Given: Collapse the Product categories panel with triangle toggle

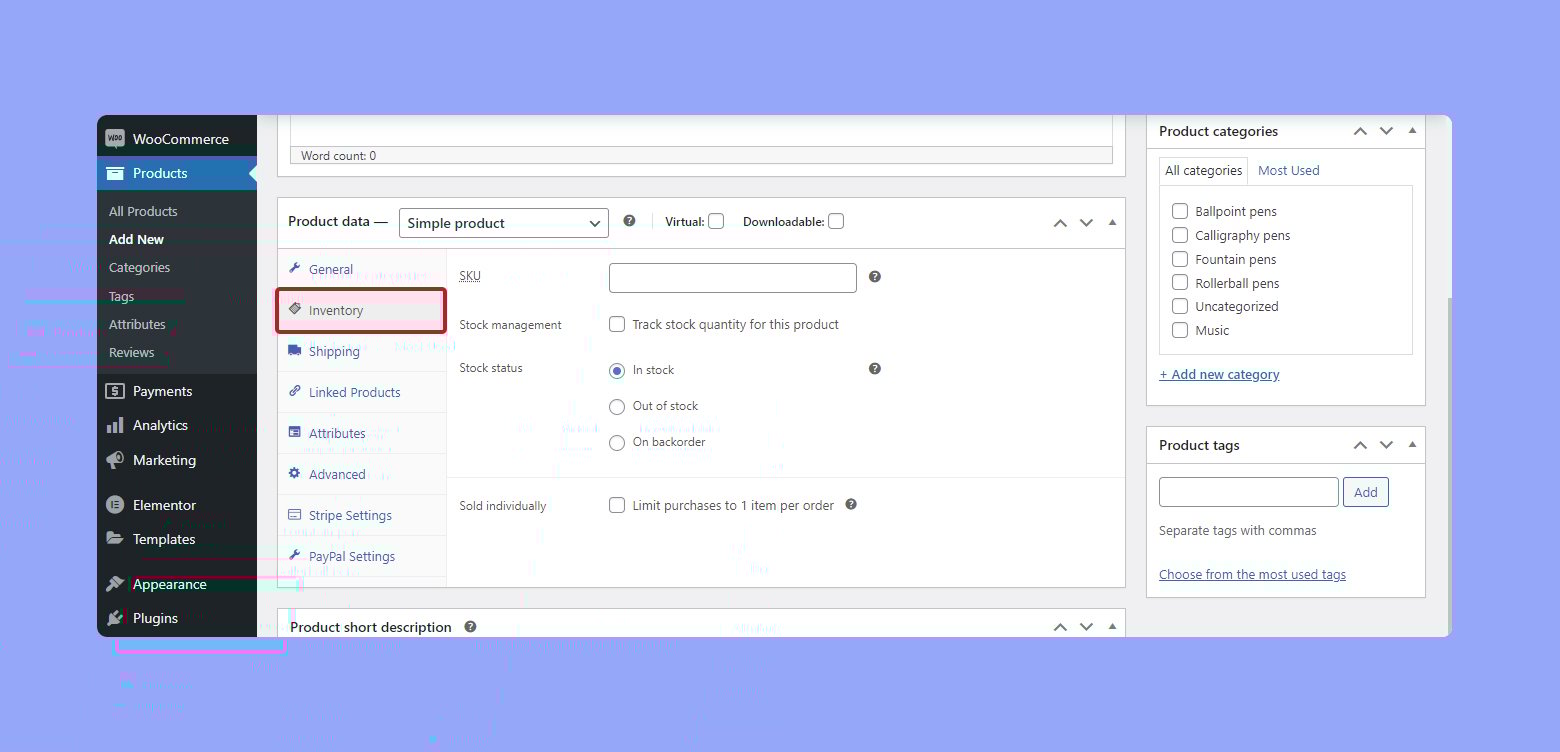Looking at the screenshot, I should [1412, 131].
